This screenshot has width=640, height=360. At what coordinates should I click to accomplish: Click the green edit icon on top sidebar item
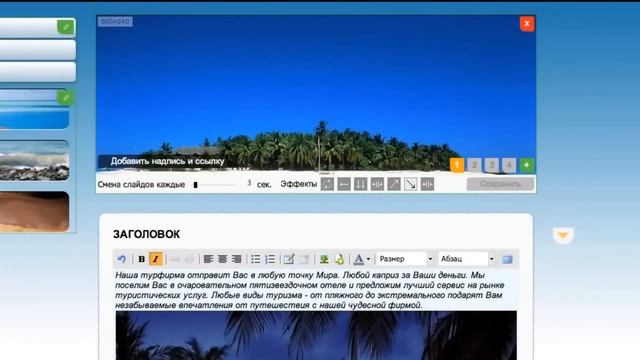(x=65, y=27)
